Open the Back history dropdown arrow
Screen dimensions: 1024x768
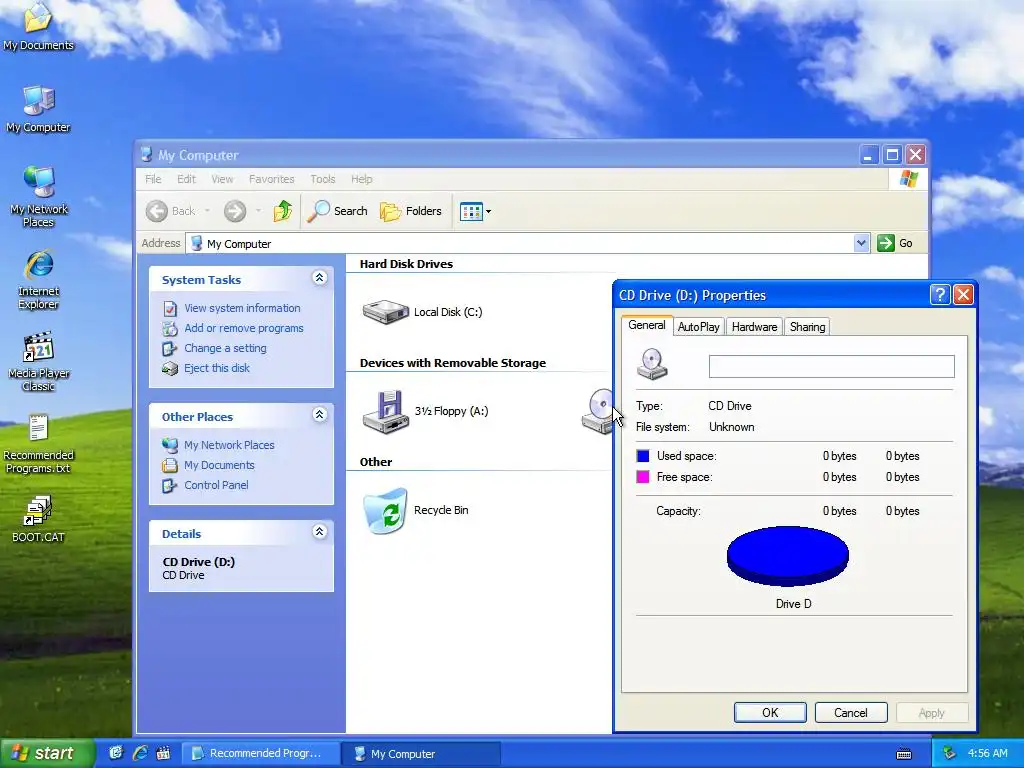(x=207, y=211)
